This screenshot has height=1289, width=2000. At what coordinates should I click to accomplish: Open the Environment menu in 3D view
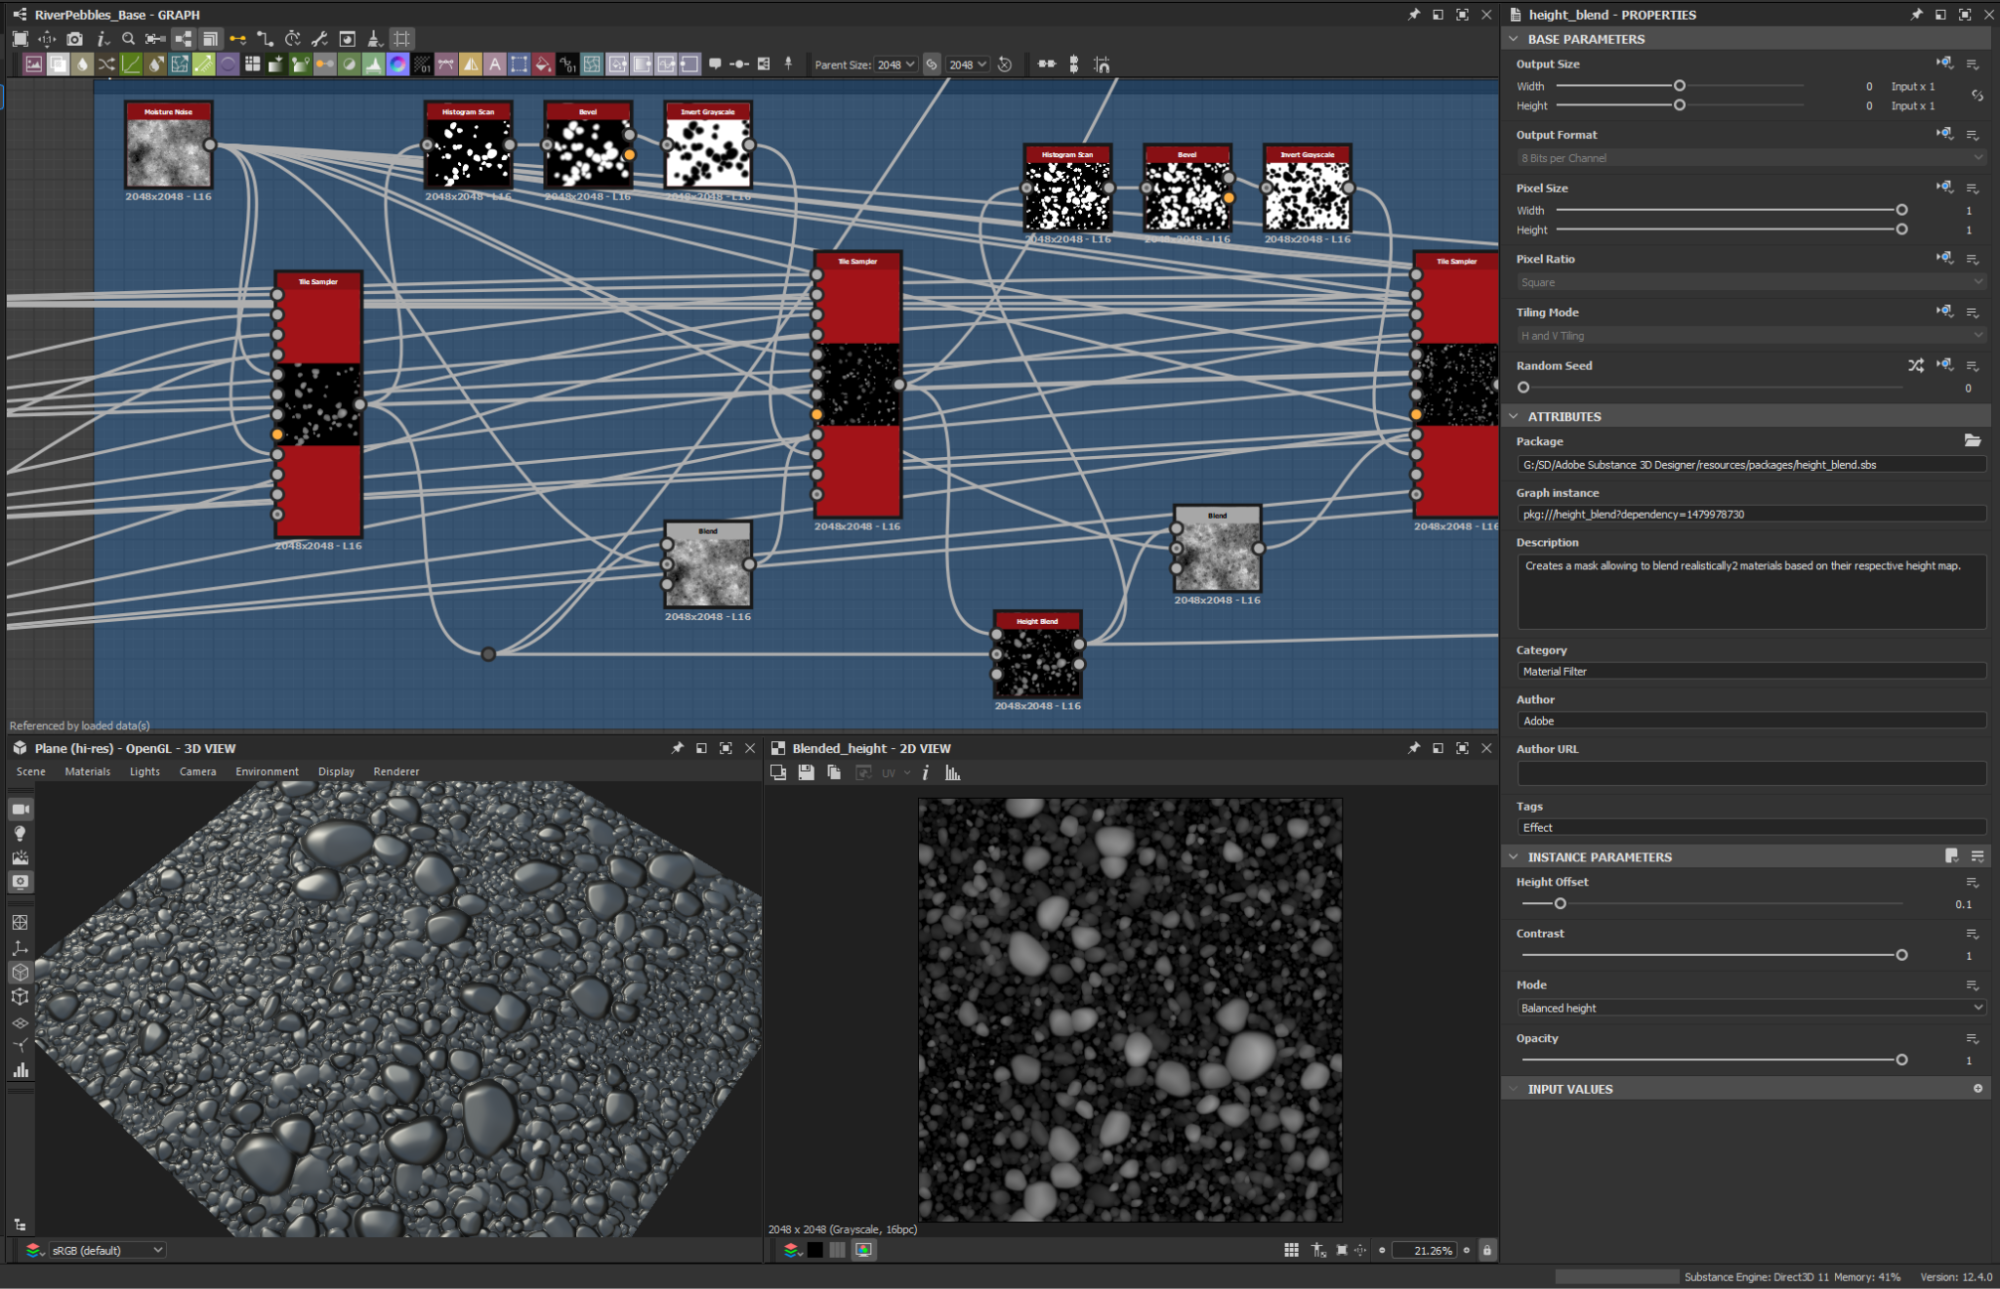click(266, 772)
